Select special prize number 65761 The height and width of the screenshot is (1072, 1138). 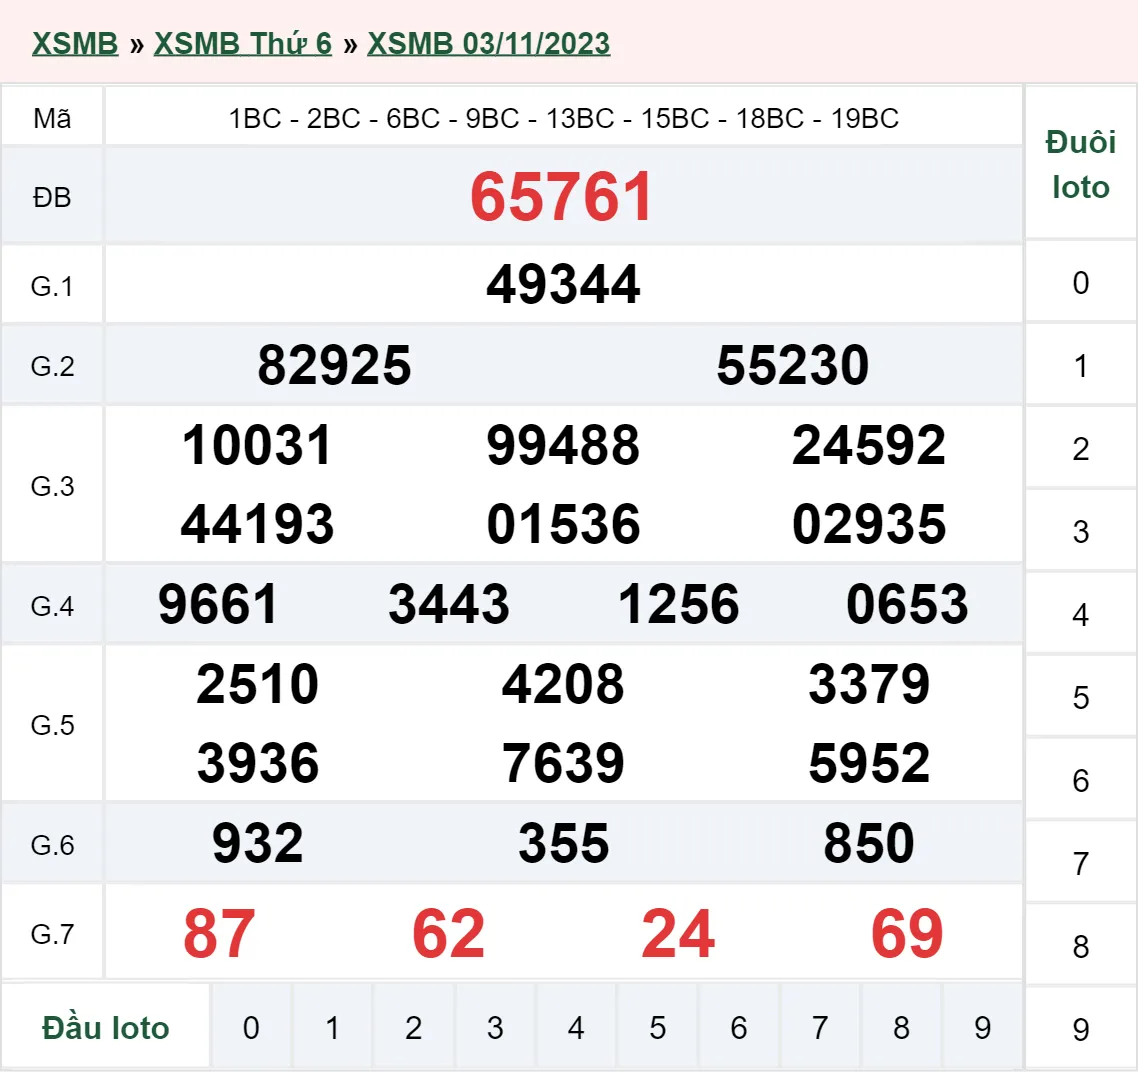click(562, 197)
